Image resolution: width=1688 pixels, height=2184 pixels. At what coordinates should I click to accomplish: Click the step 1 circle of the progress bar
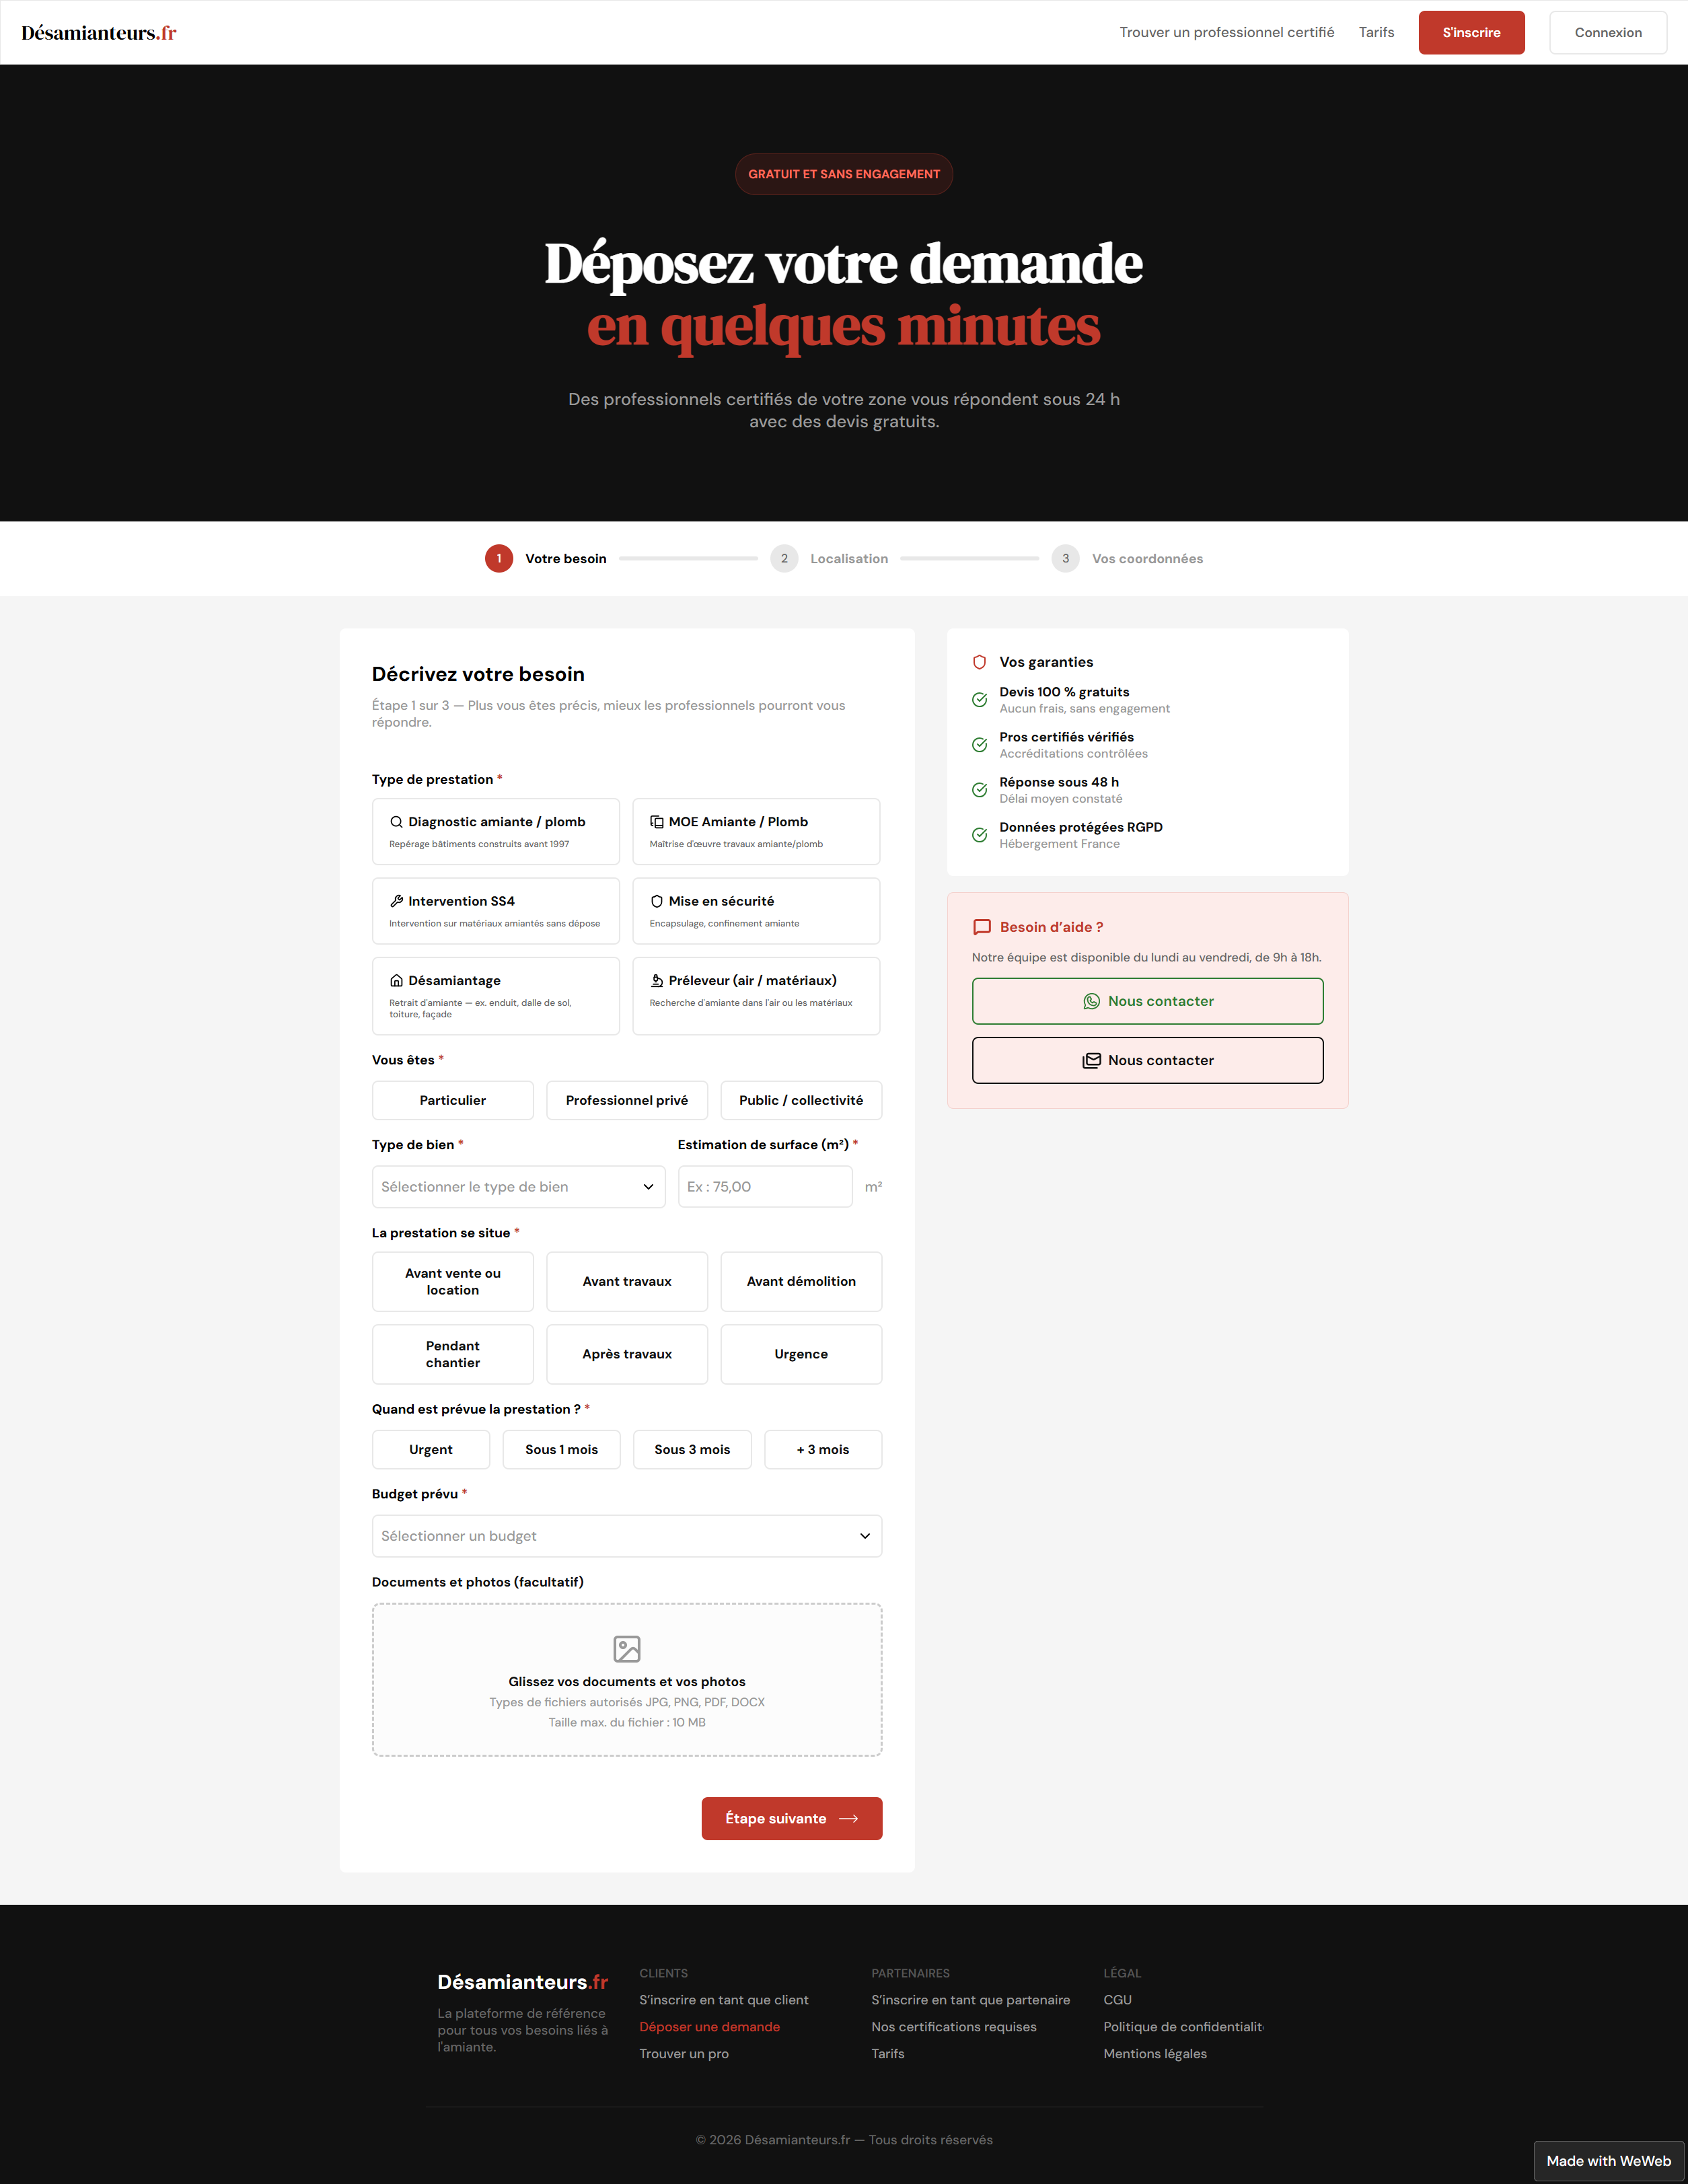499,558
